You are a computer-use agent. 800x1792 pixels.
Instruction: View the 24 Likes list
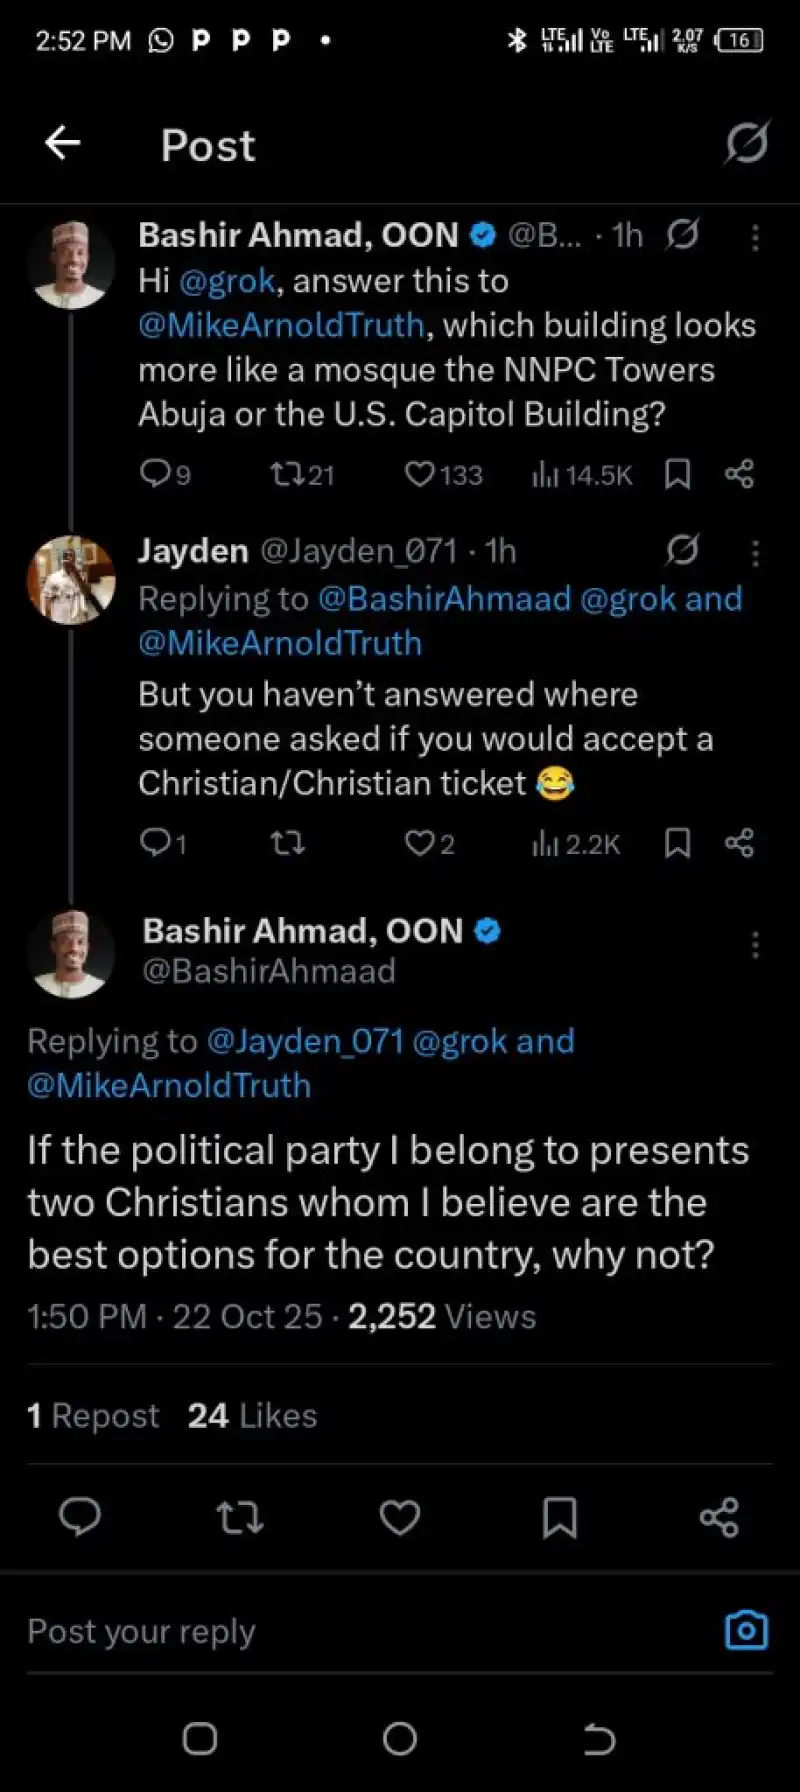(x=252, y=1415)
